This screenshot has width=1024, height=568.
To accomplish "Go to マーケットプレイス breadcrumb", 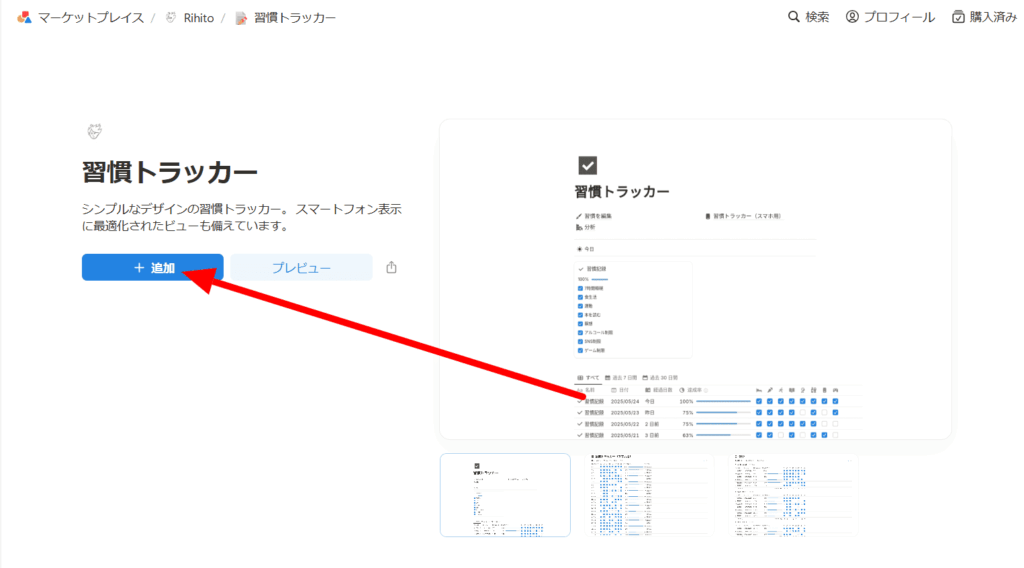I will (90, 18).
